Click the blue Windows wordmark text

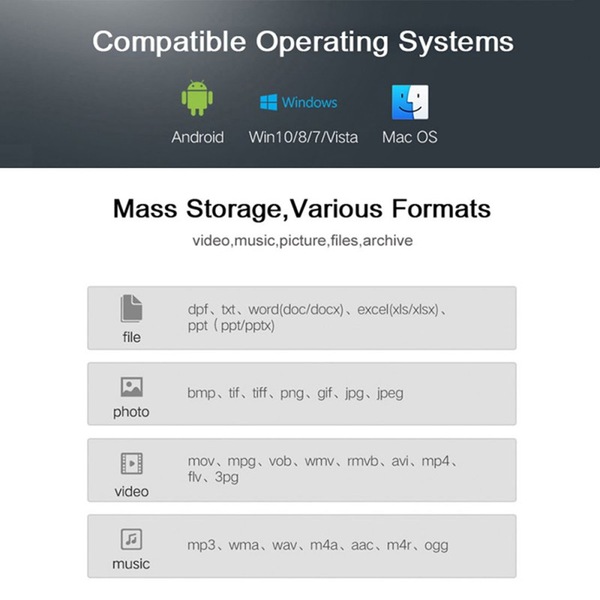coord(309,103)
